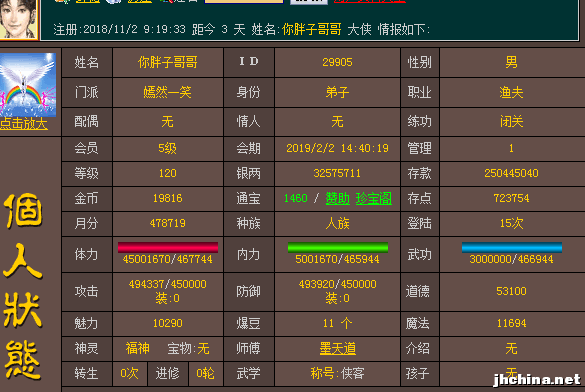Select the 种族 value 人族
Screen dimensions: 585x392
pos(337,223)
